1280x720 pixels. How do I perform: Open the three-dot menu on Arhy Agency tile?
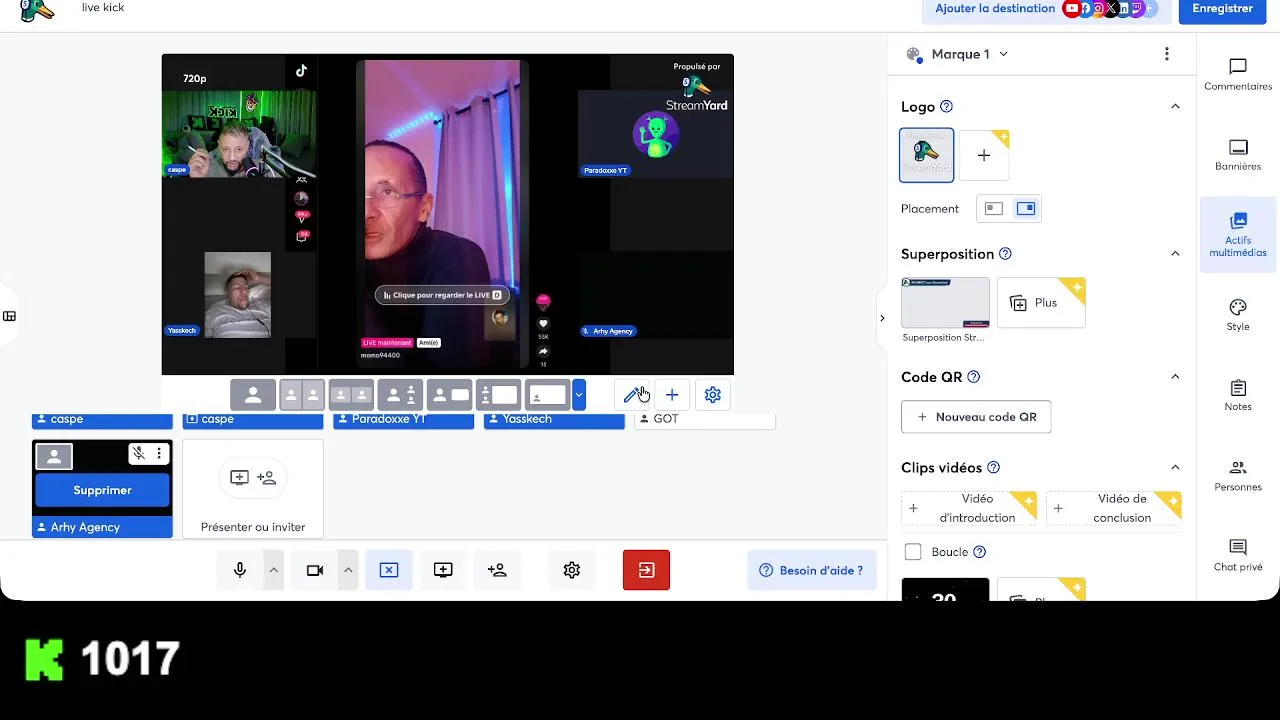159,454
